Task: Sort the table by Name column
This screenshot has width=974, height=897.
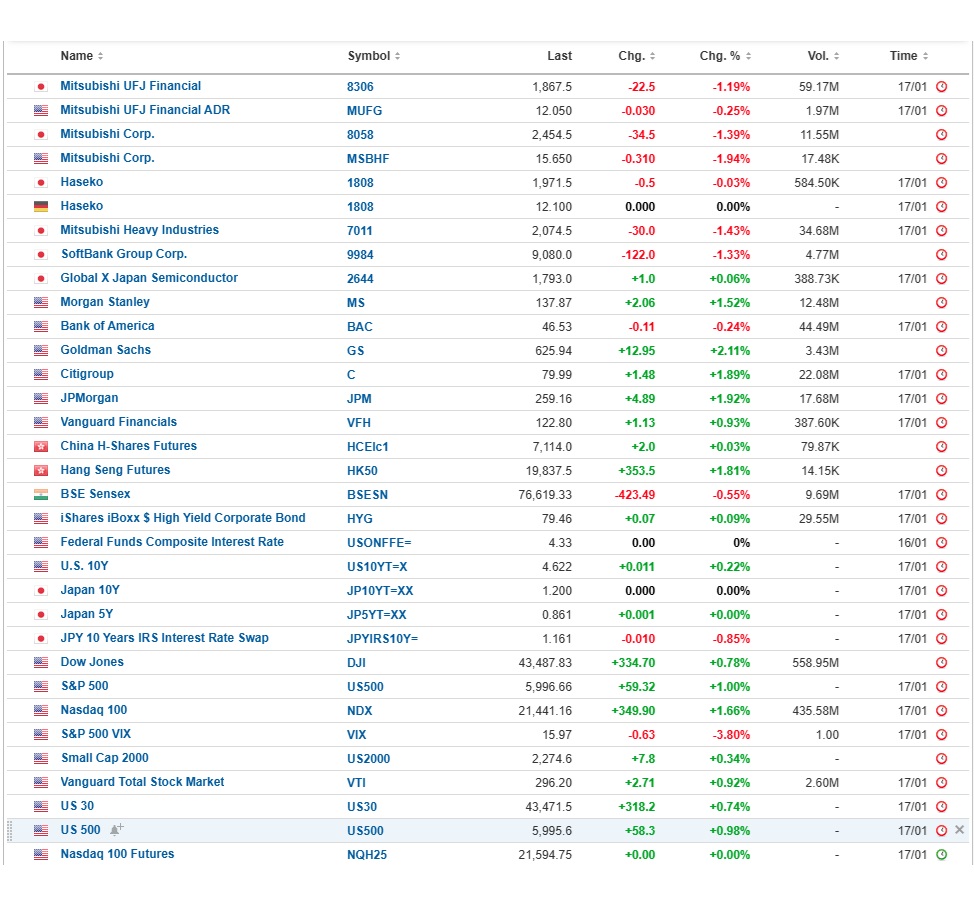Action: click(81, 56)
